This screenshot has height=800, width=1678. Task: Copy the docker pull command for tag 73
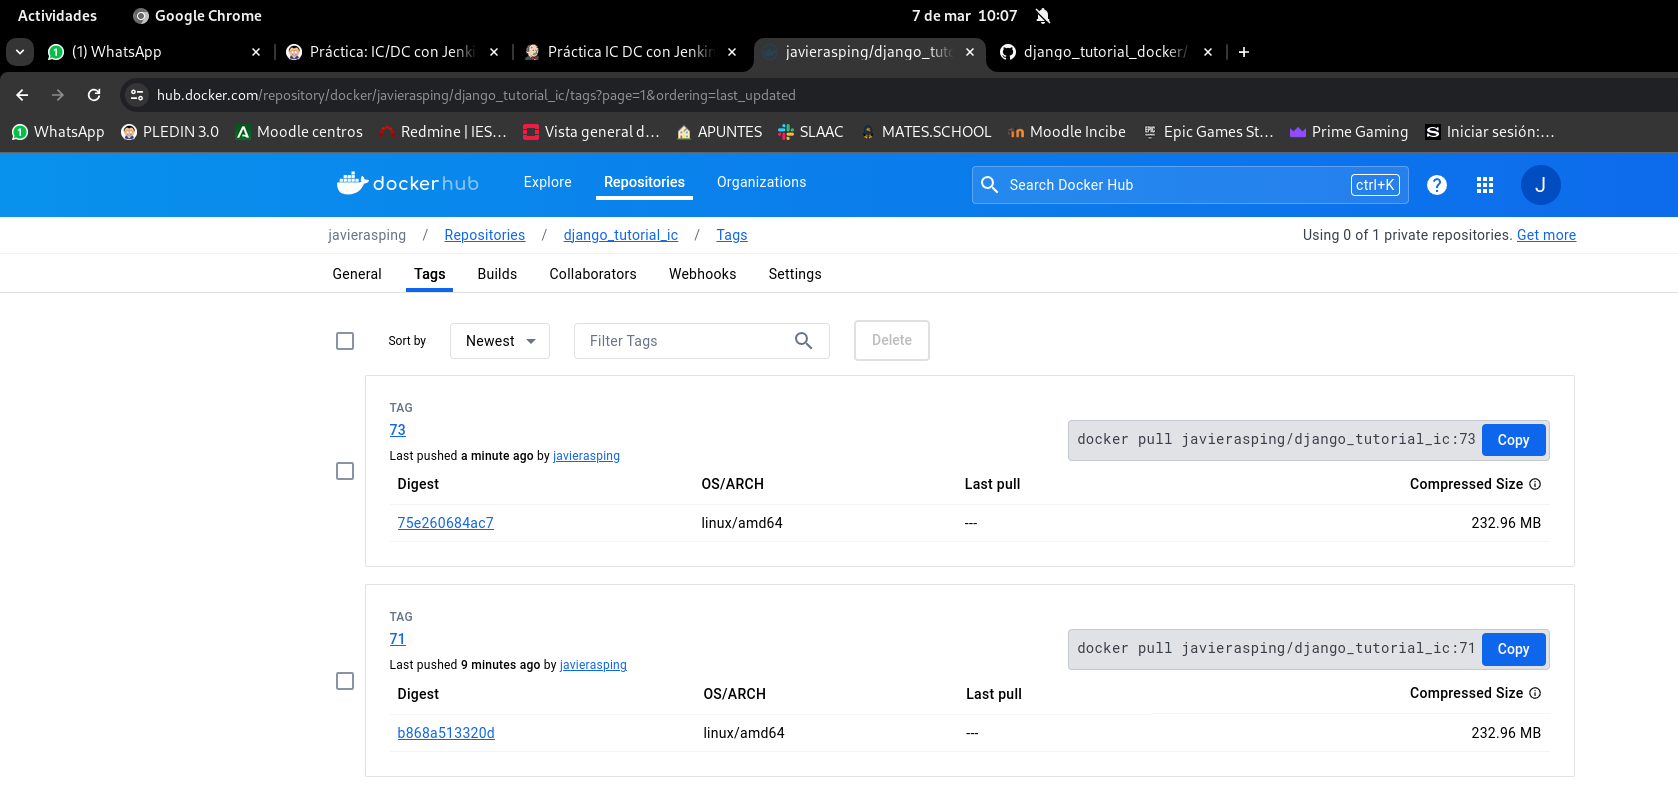coord(1514,440)
